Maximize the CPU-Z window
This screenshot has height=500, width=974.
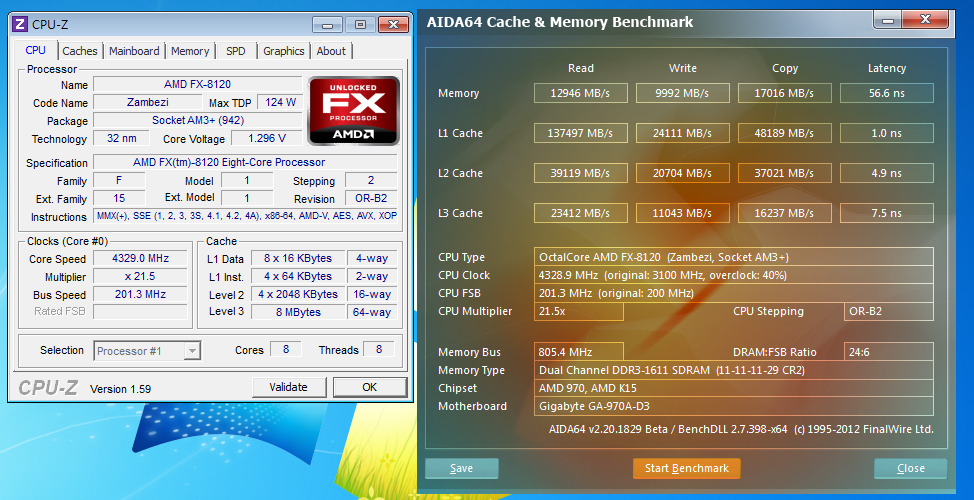coord(360,25)
